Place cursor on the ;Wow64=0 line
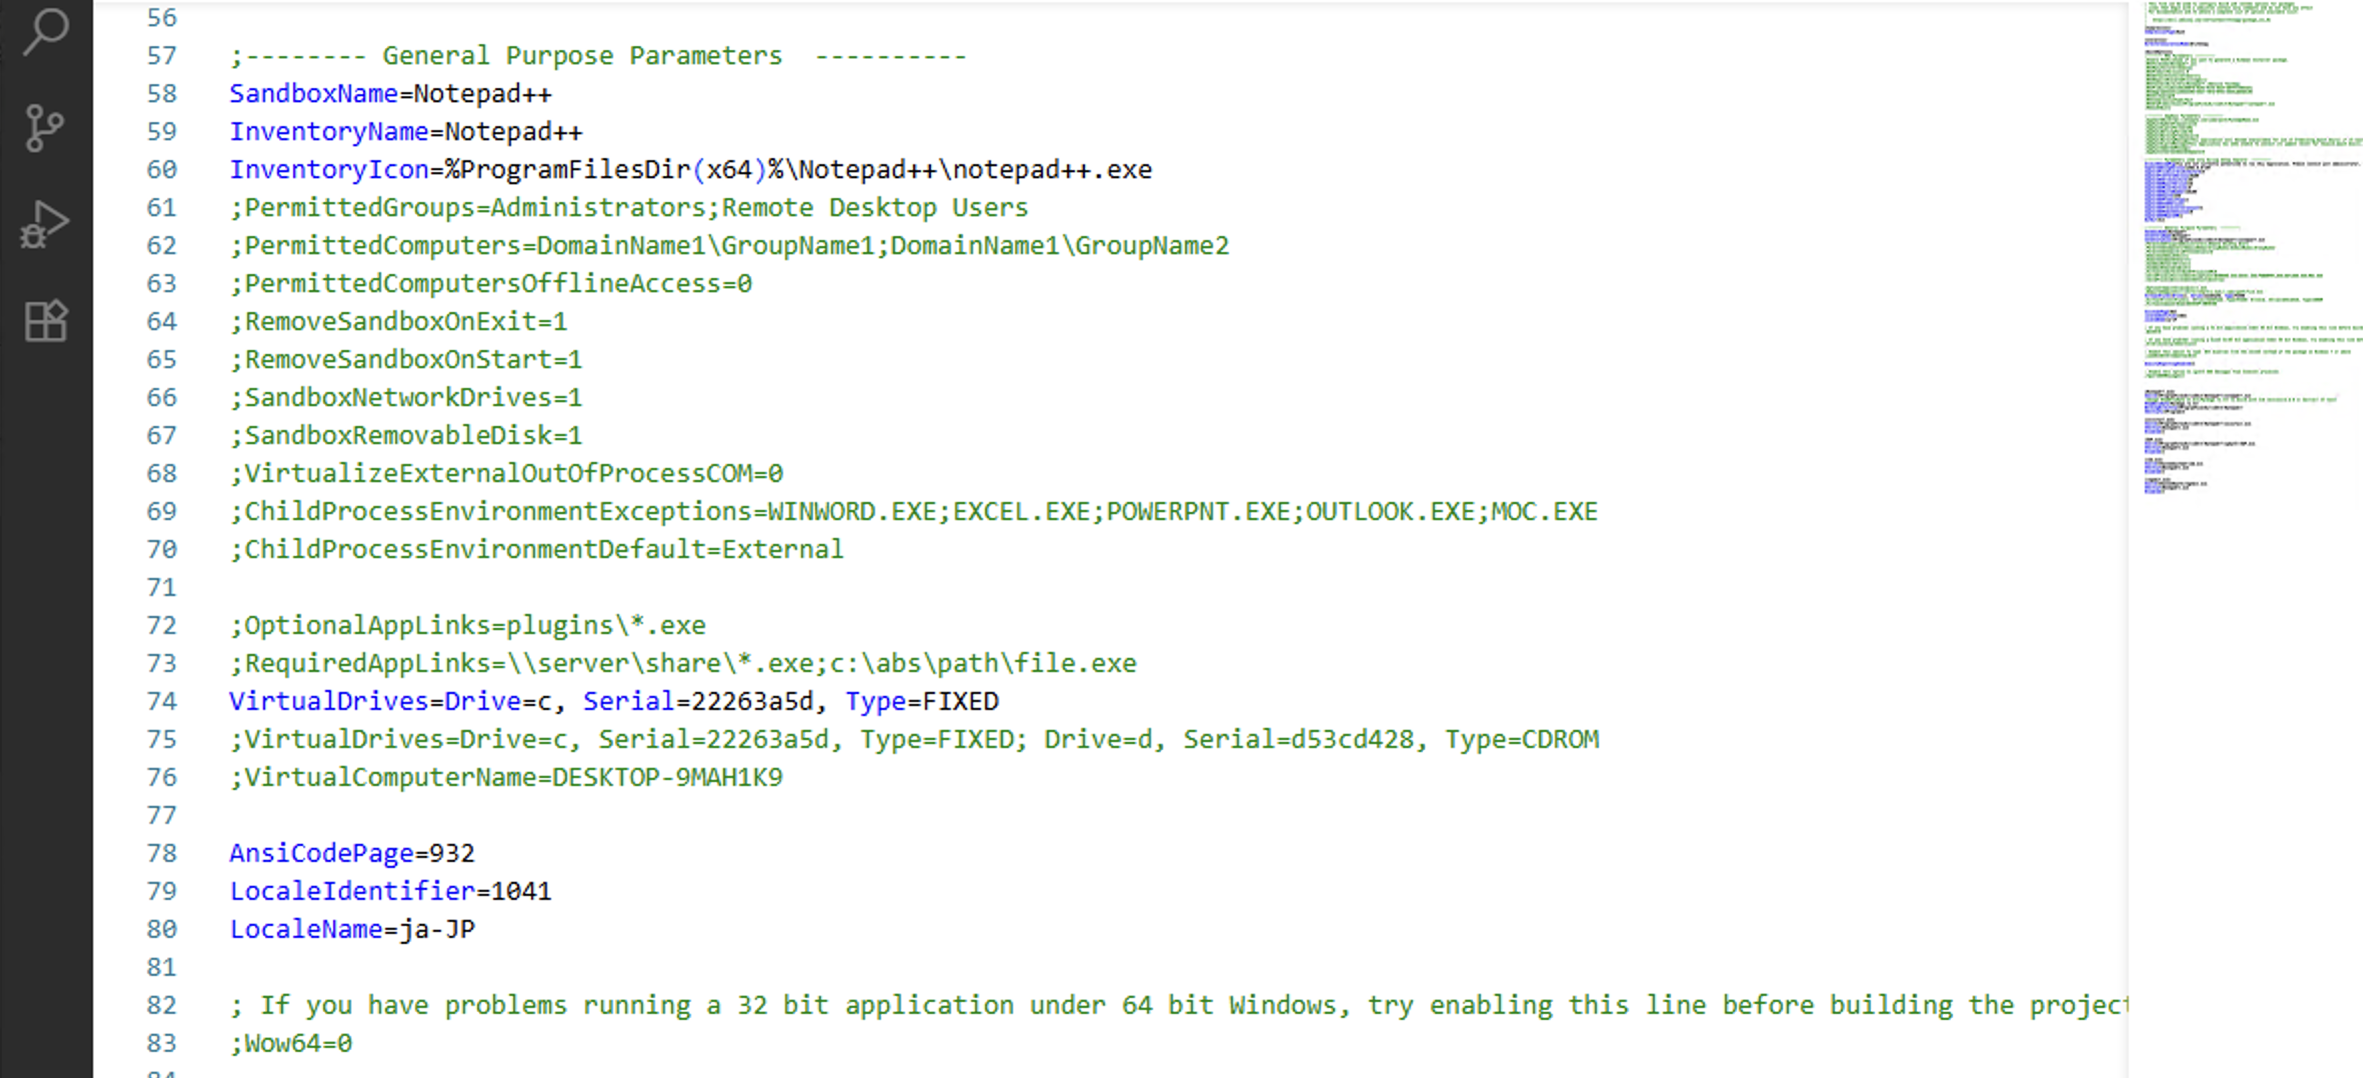 pyautogui.click(x=292, y=1044)
